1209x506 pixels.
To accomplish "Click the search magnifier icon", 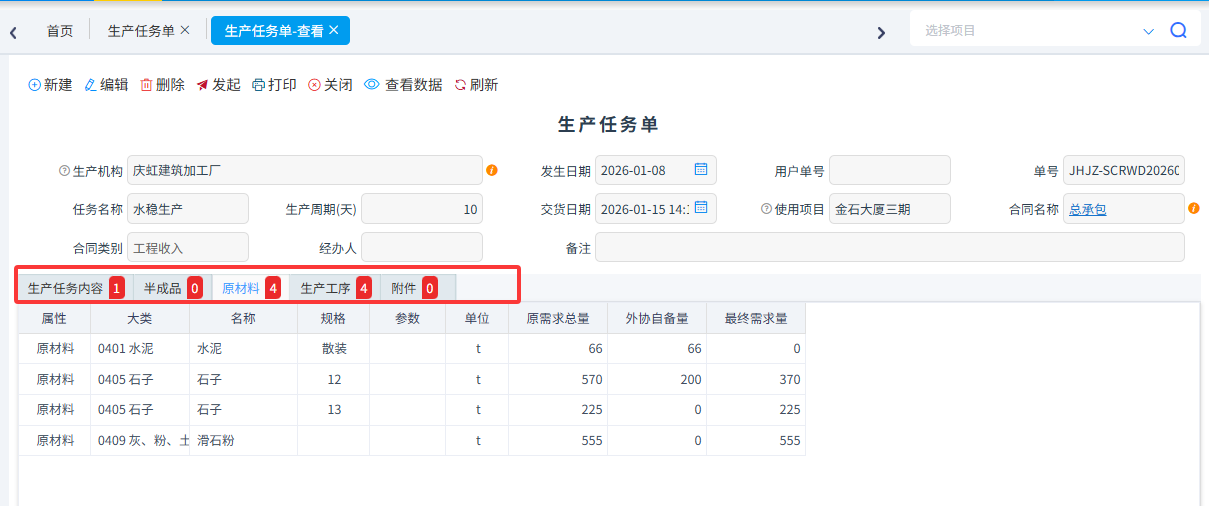I will coord(1179,31).
